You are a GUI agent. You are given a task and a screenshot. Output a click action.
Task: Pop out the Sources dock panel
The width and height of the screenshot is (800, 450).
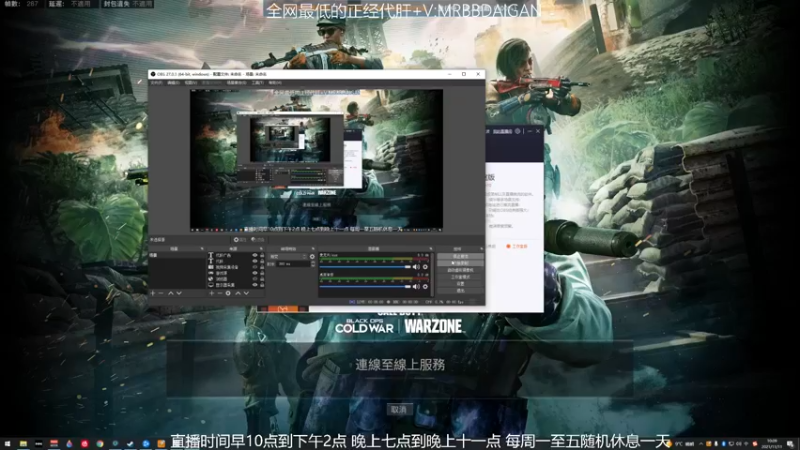(261, 248)
